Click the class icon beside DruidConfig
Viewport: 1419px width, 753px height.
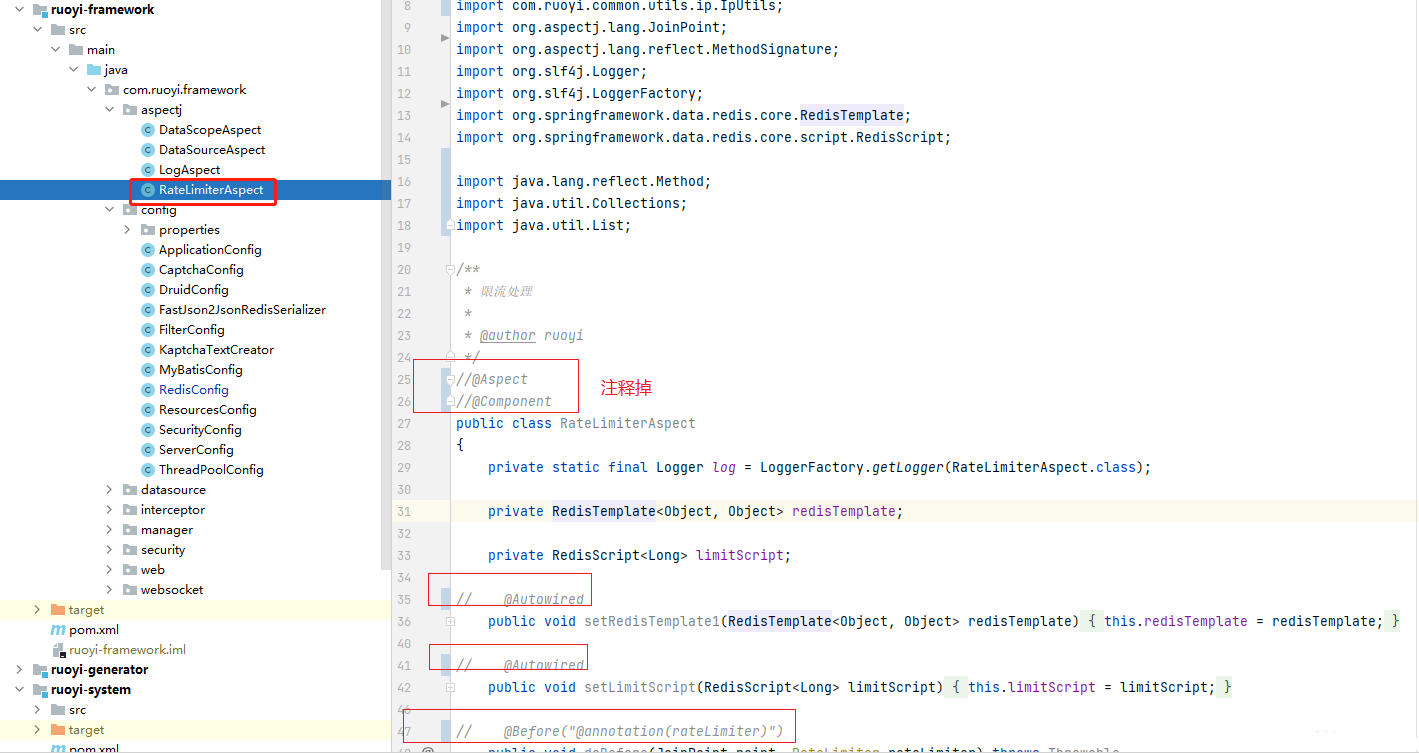tap(148, 290)
